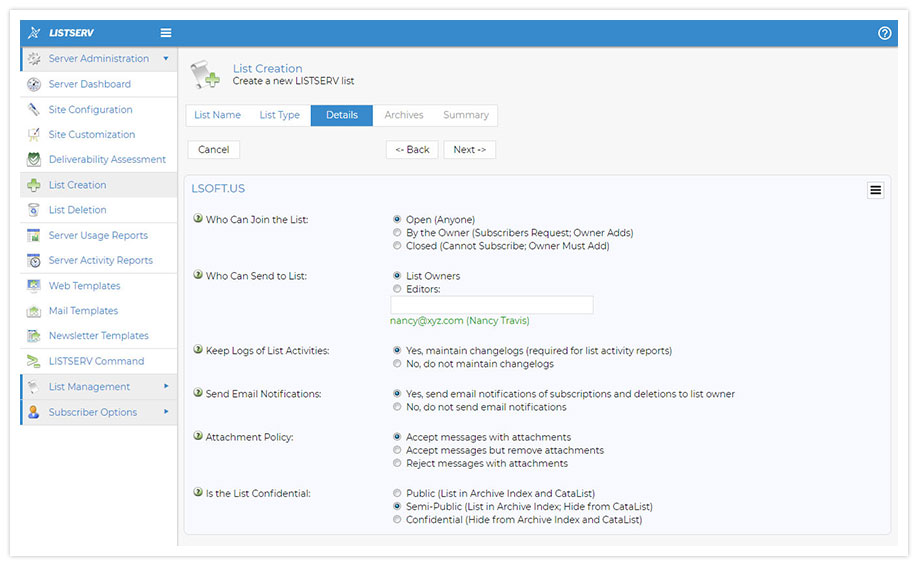Select Accept messages with attachments

point(397,437)
